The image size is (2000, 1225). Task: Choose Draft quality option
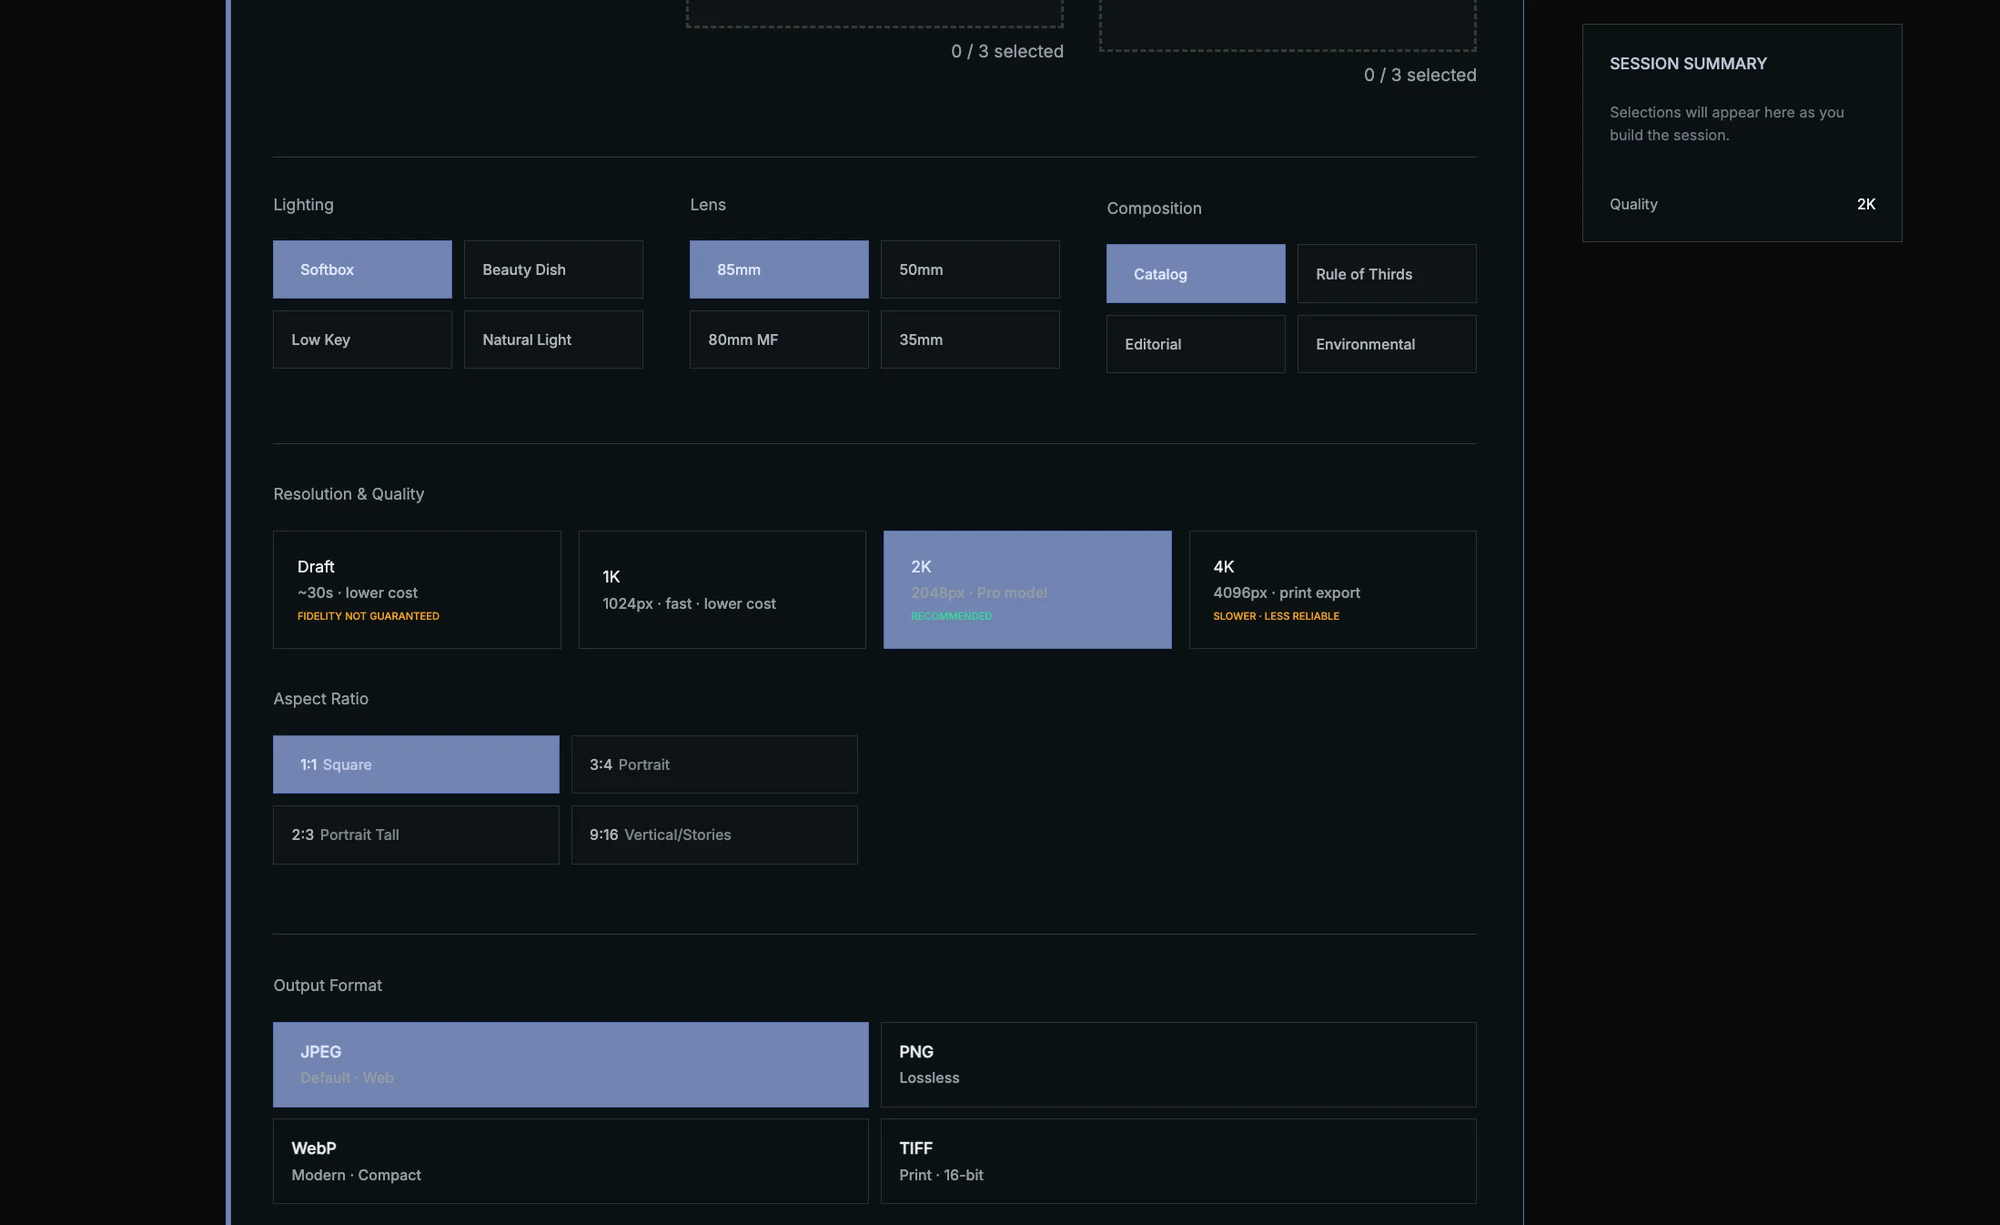click(417, 590)
